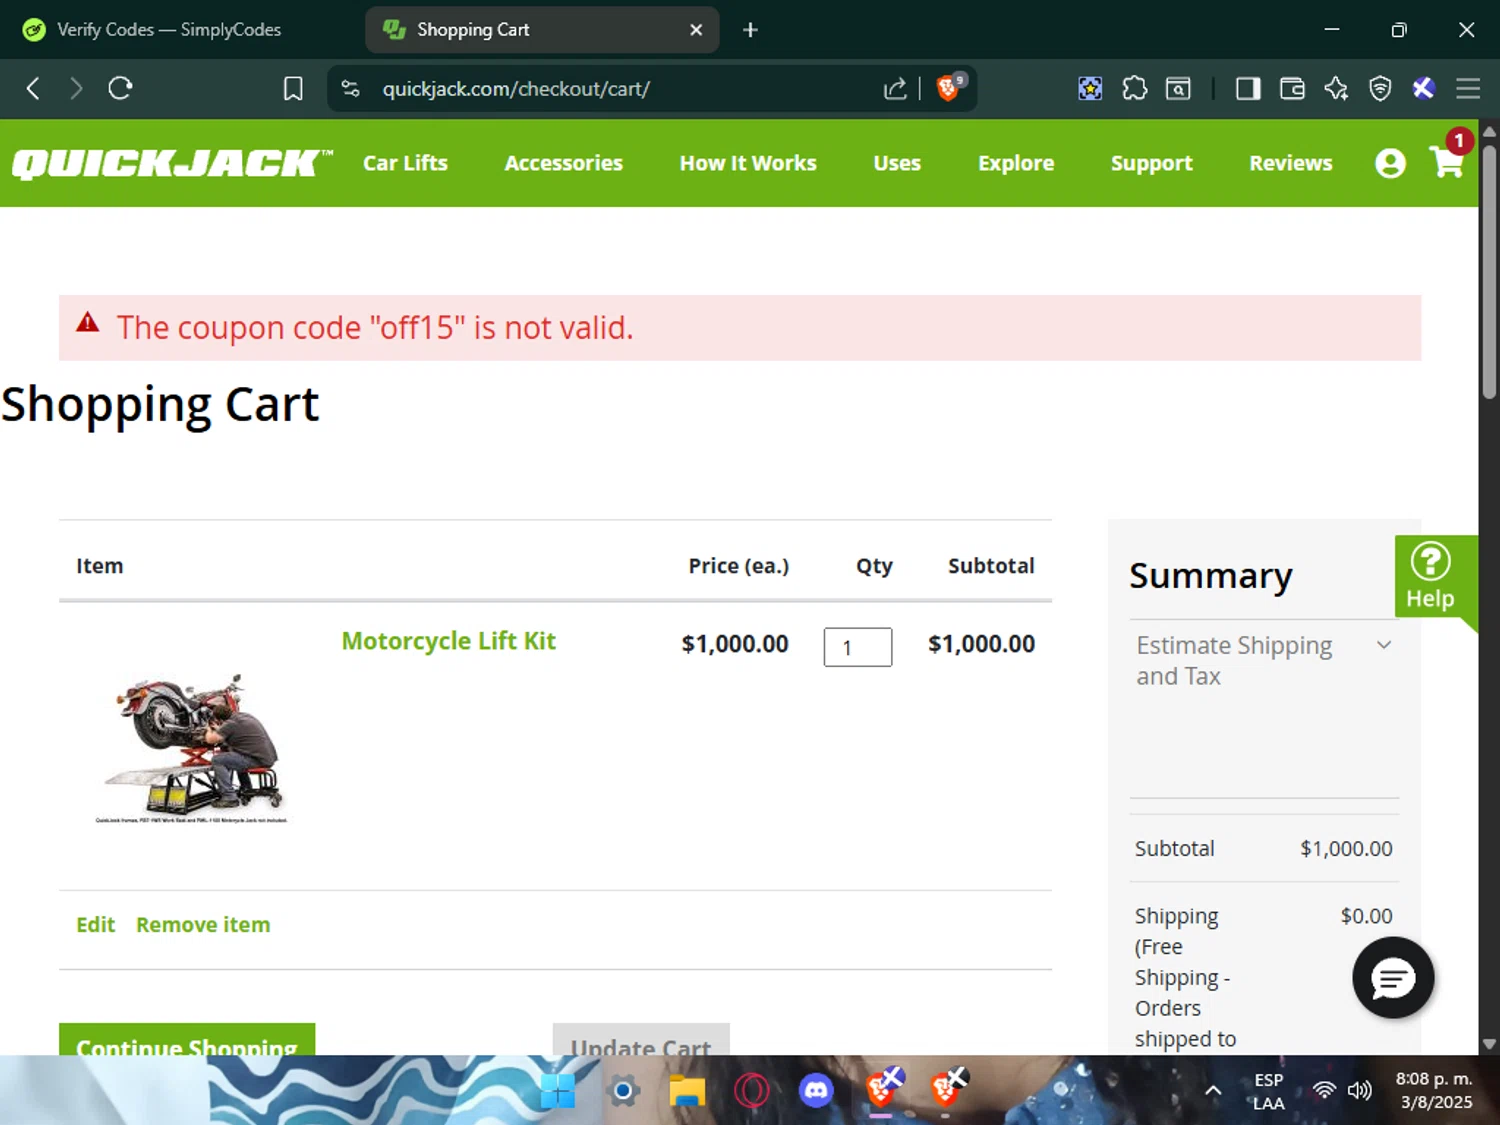Open the live chat bubble
This screenshot has width=1500, height=1125.
[1393, 977]
